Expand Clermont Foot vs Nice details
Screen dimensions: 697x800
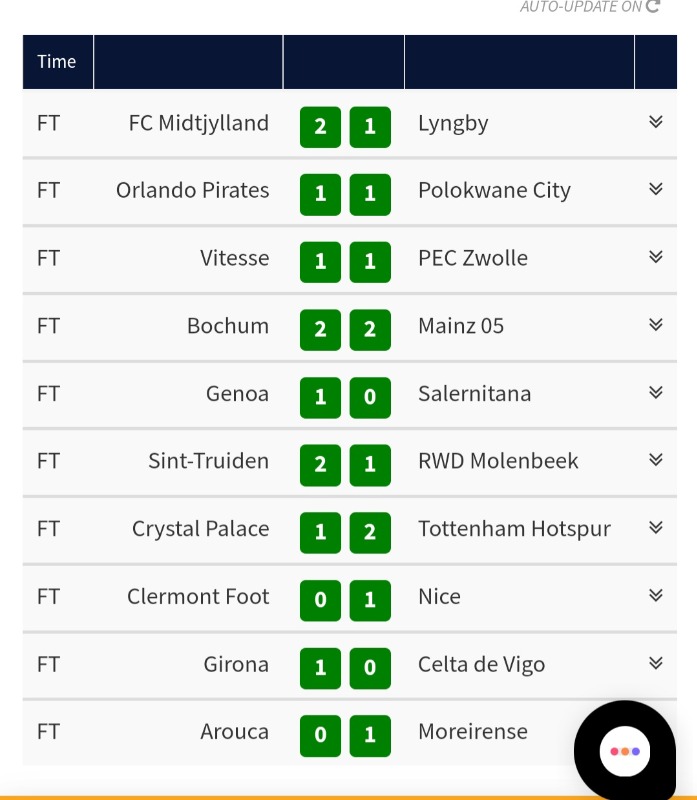coord(655,596)
